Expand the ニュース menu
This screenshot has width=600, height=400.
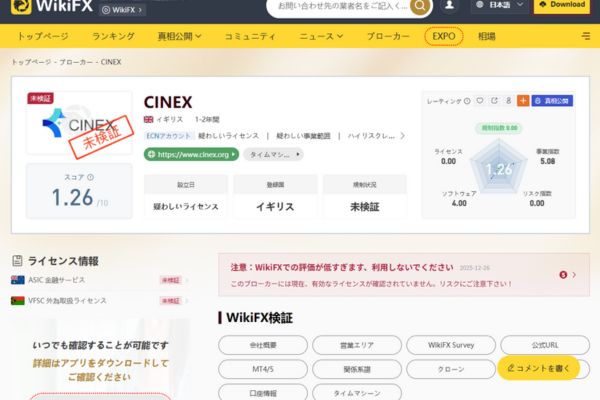coord(321,36)
